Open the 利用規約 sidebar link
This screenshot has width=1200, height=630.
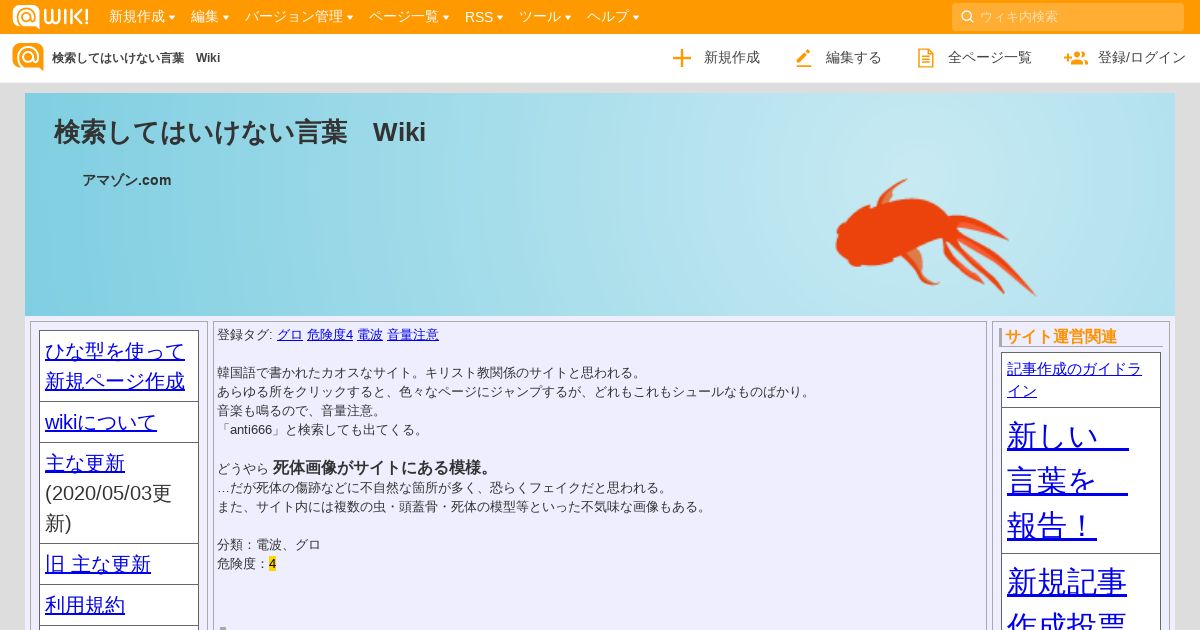tap(85, 605)
